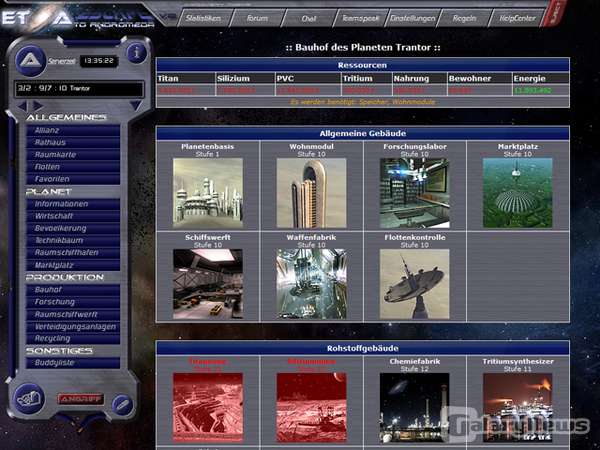The height and width of the screenshot is (450, 600).
Task: Open the Statistiken tab
Action: point(203,17)
